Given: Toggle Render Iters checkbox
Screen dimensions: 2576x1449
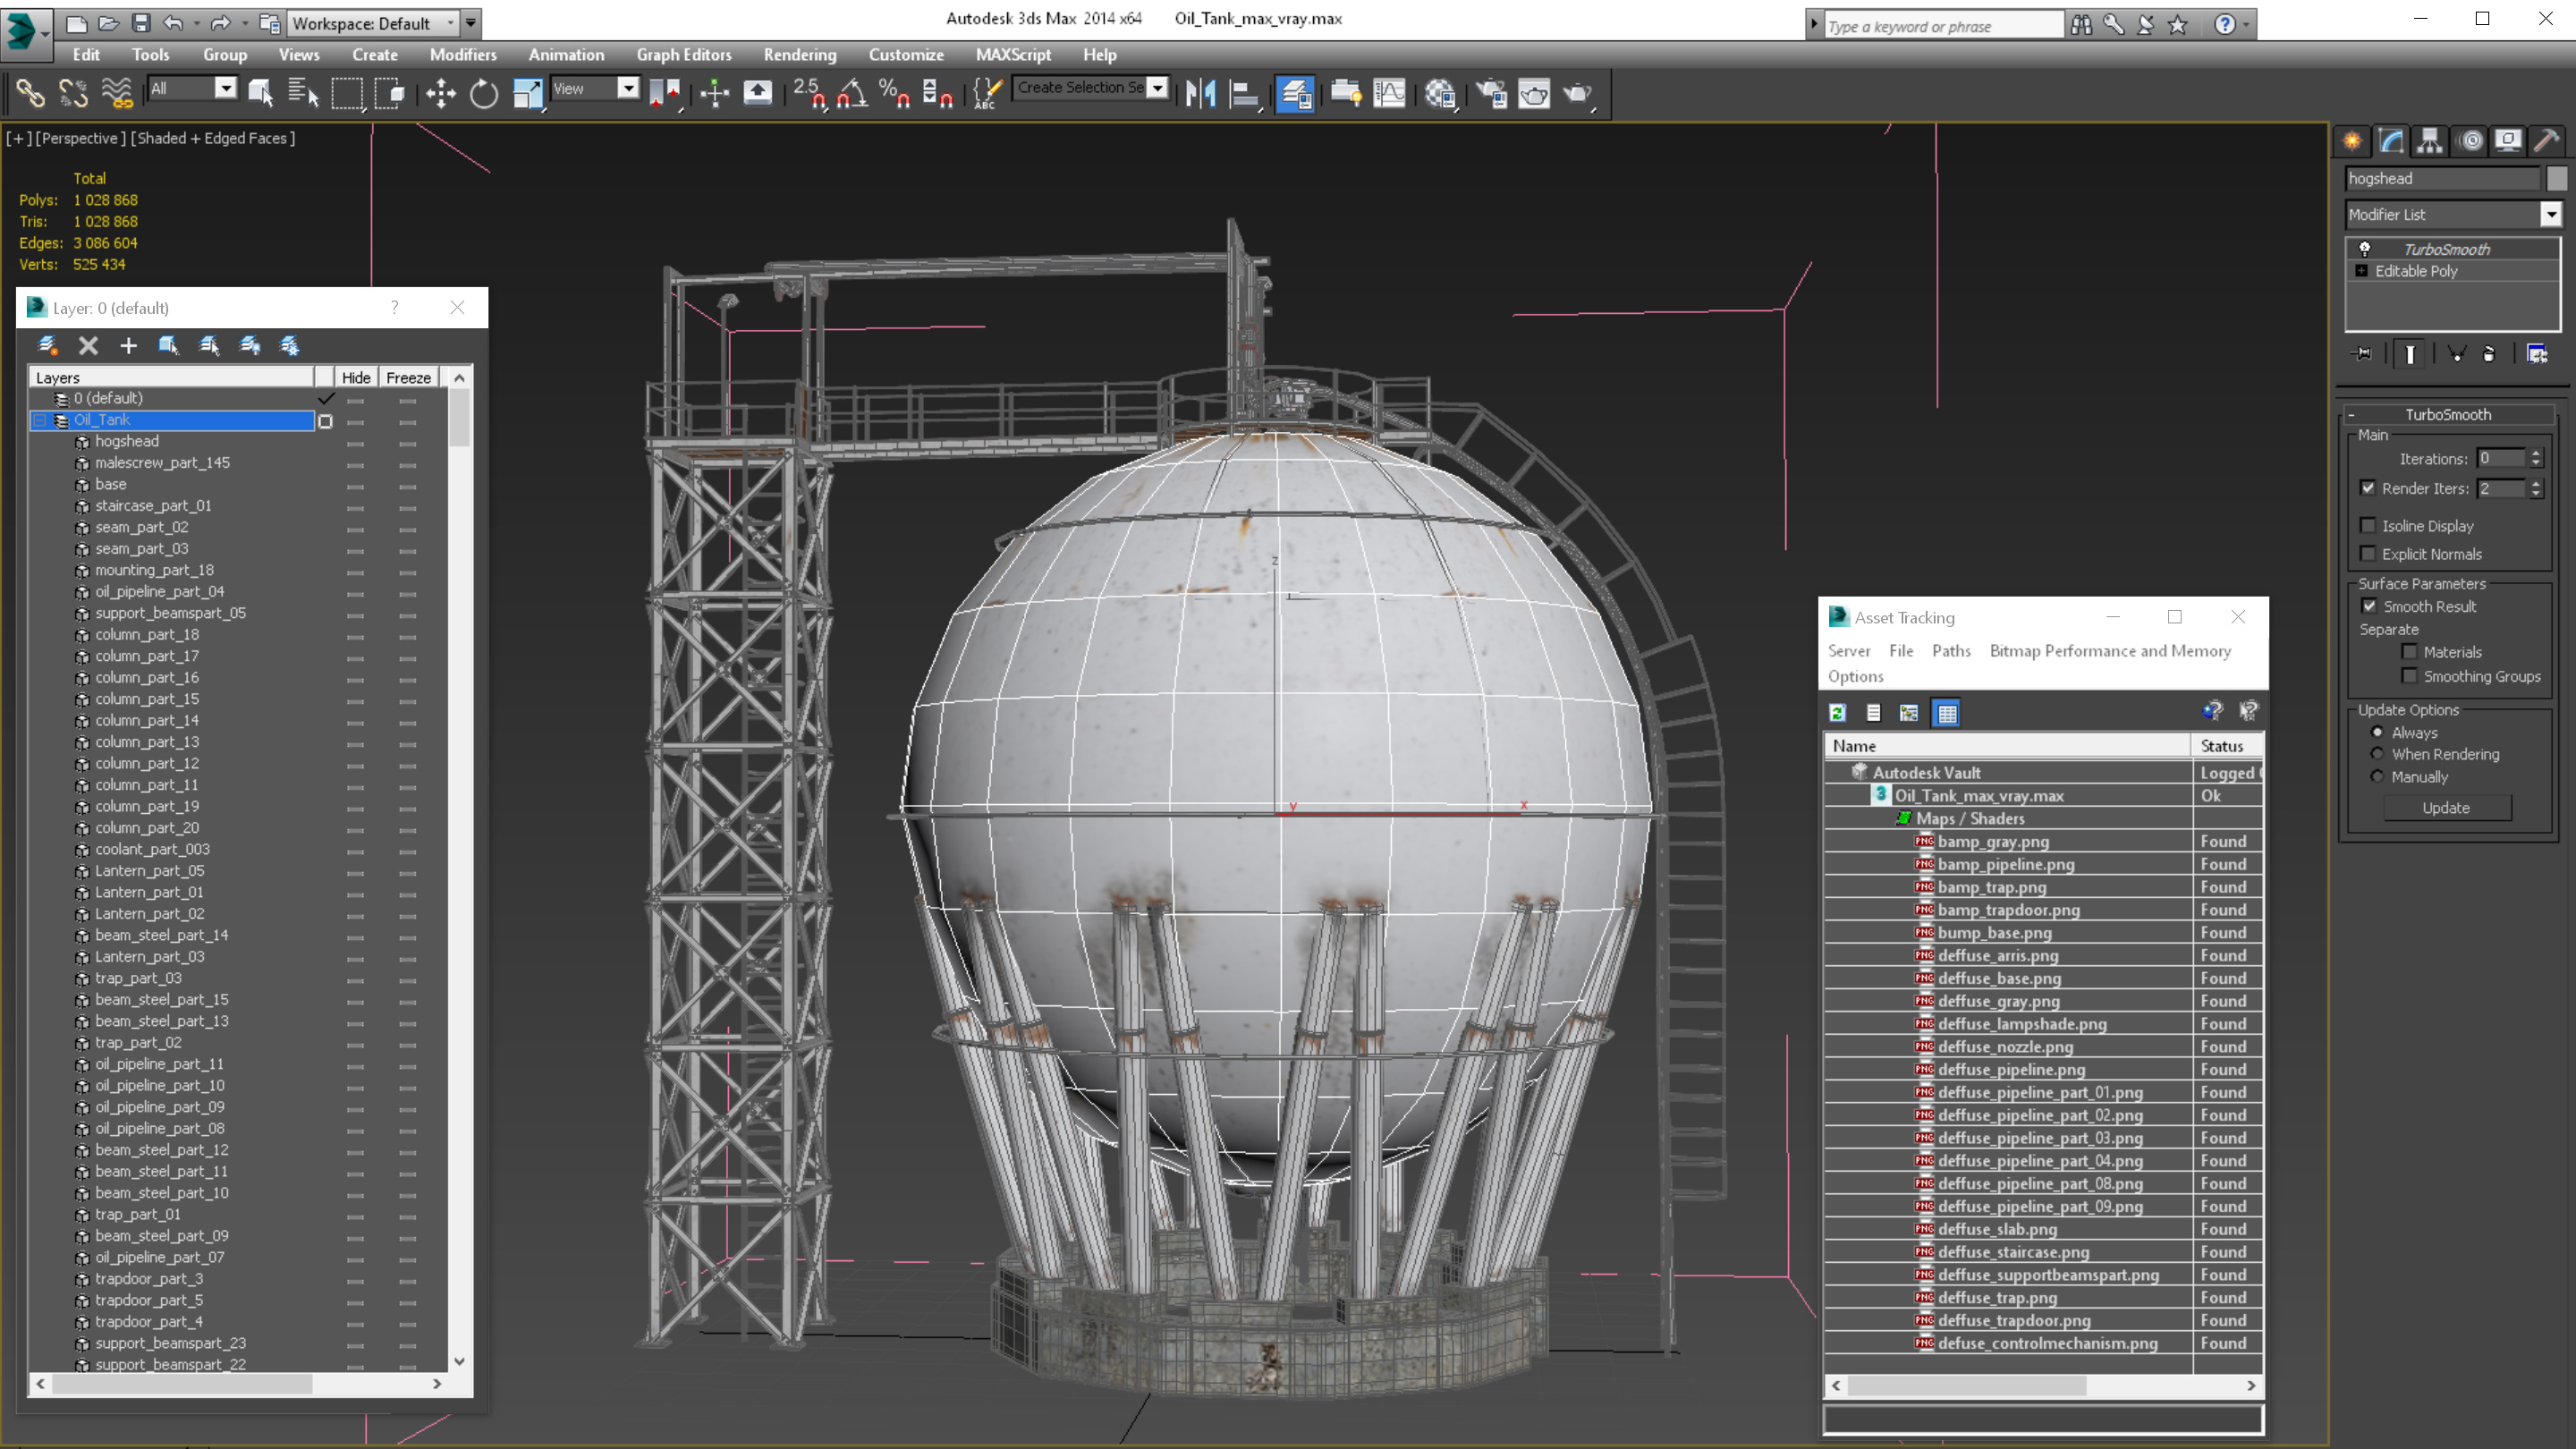Looking at the screenshot, I should coord(2367,488).
